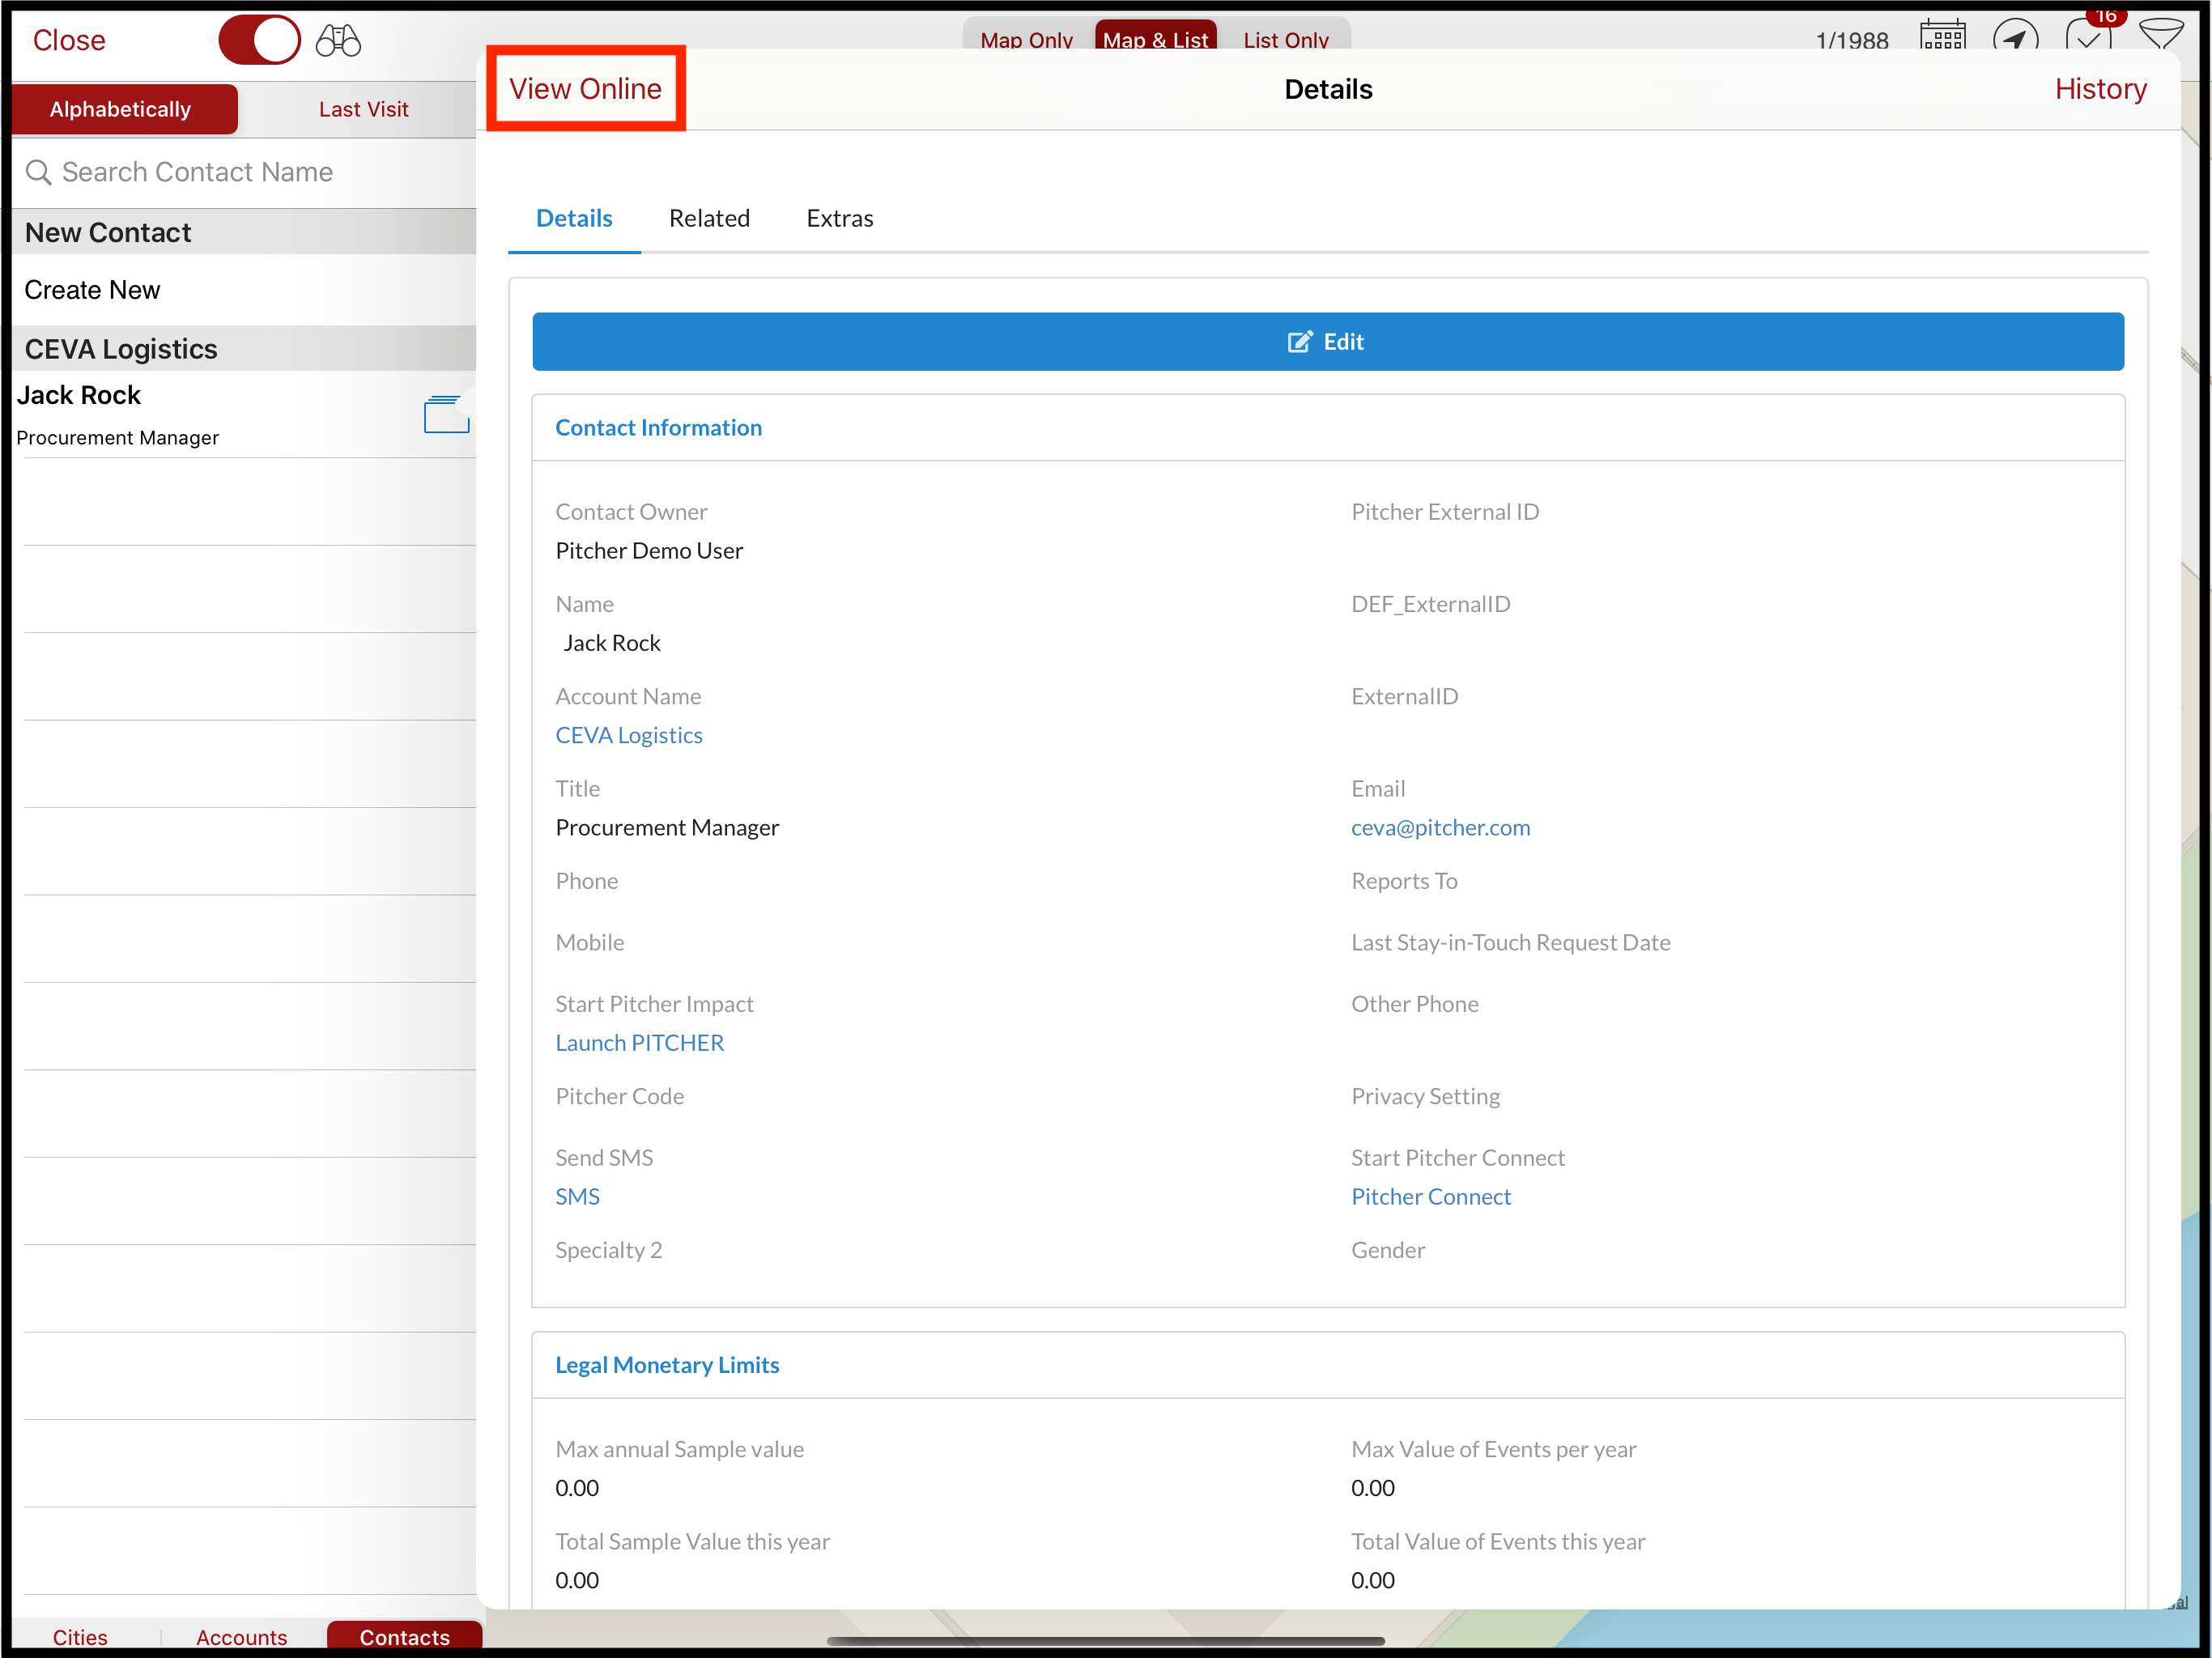
Task: Select the navigation arrow location icon
Action: 2017,38
